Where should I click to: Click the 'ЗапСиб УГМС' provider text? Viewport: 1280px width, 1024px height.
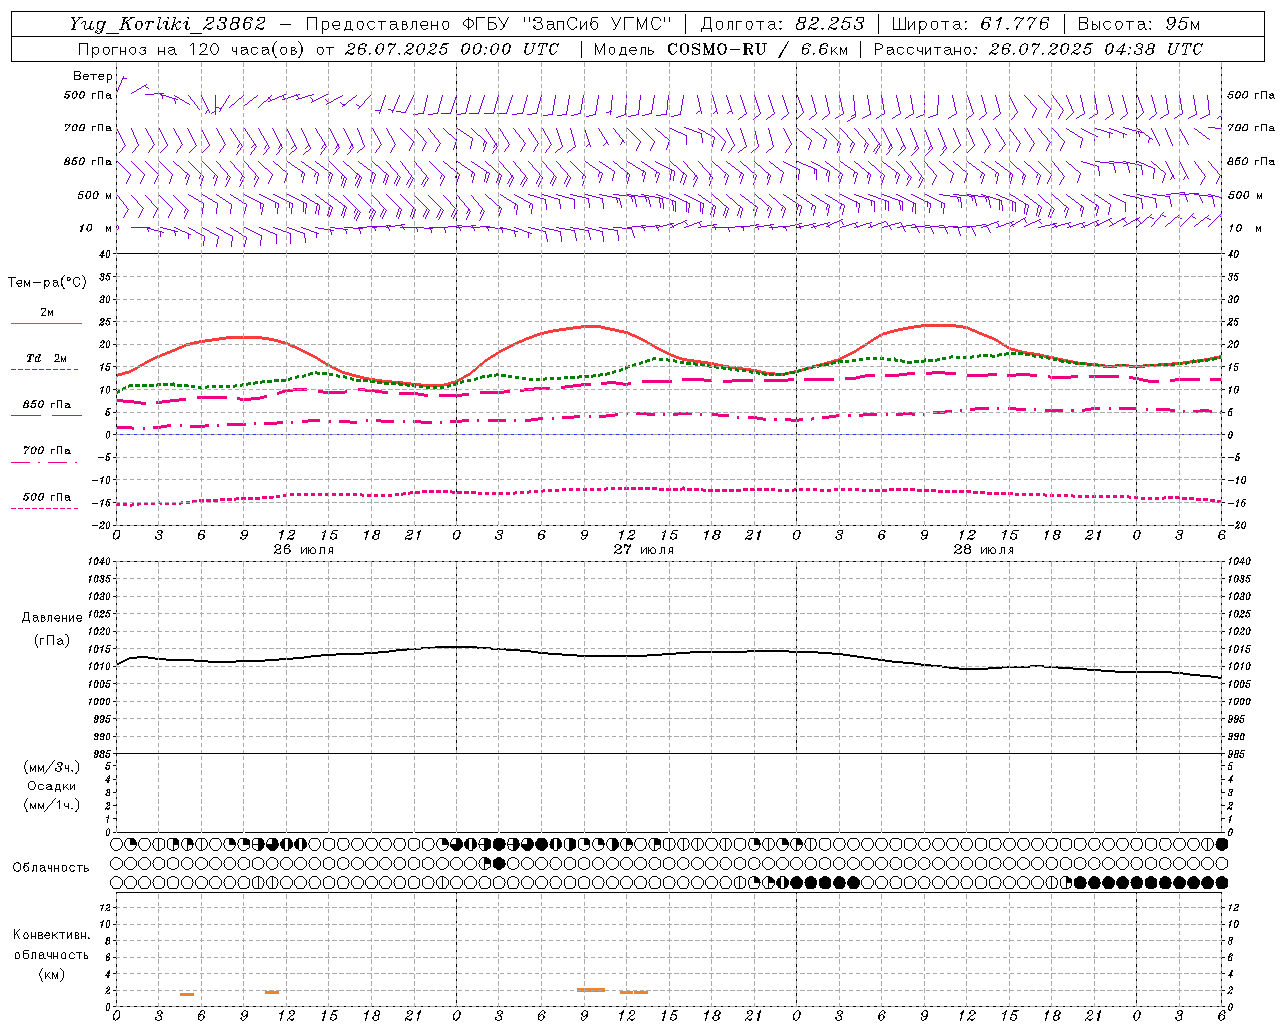(596, 24)
